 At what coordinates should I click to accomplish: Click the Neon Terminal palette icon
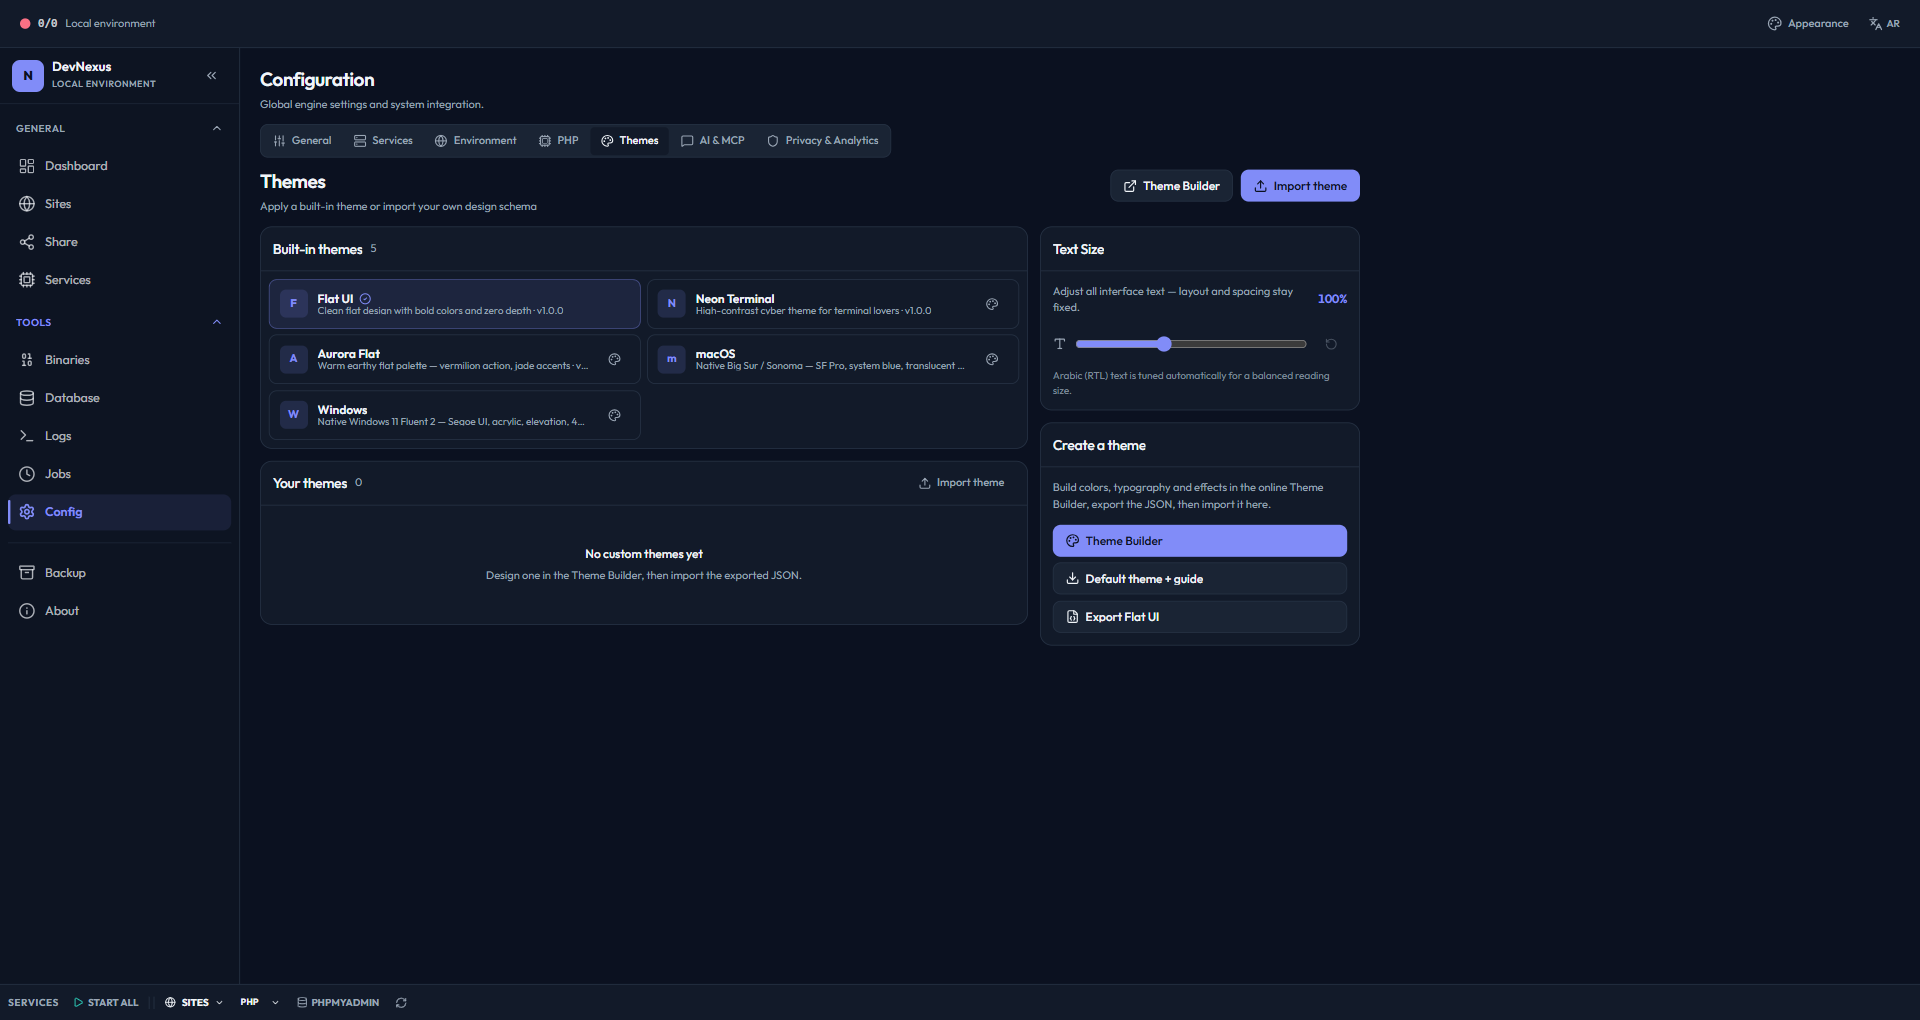click(x=992, y=304)
